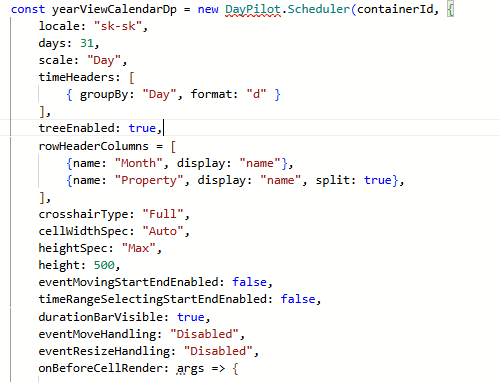Click the split true value
This screenshot has height=382, width=499.
[x=378, y=180]
